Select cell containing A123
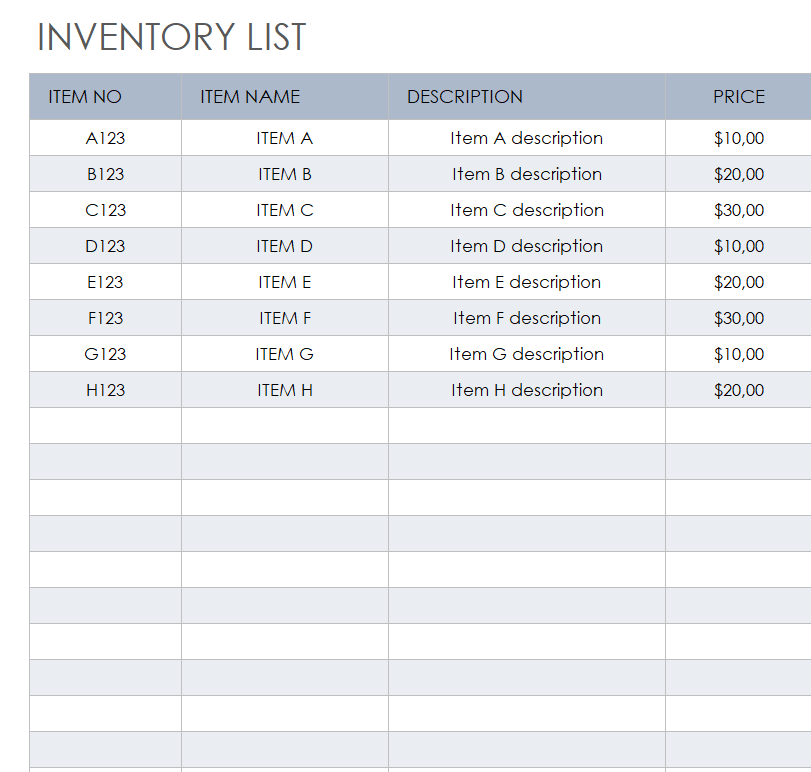The width and height of the screenshot is (811, 772). coord(105,138)
